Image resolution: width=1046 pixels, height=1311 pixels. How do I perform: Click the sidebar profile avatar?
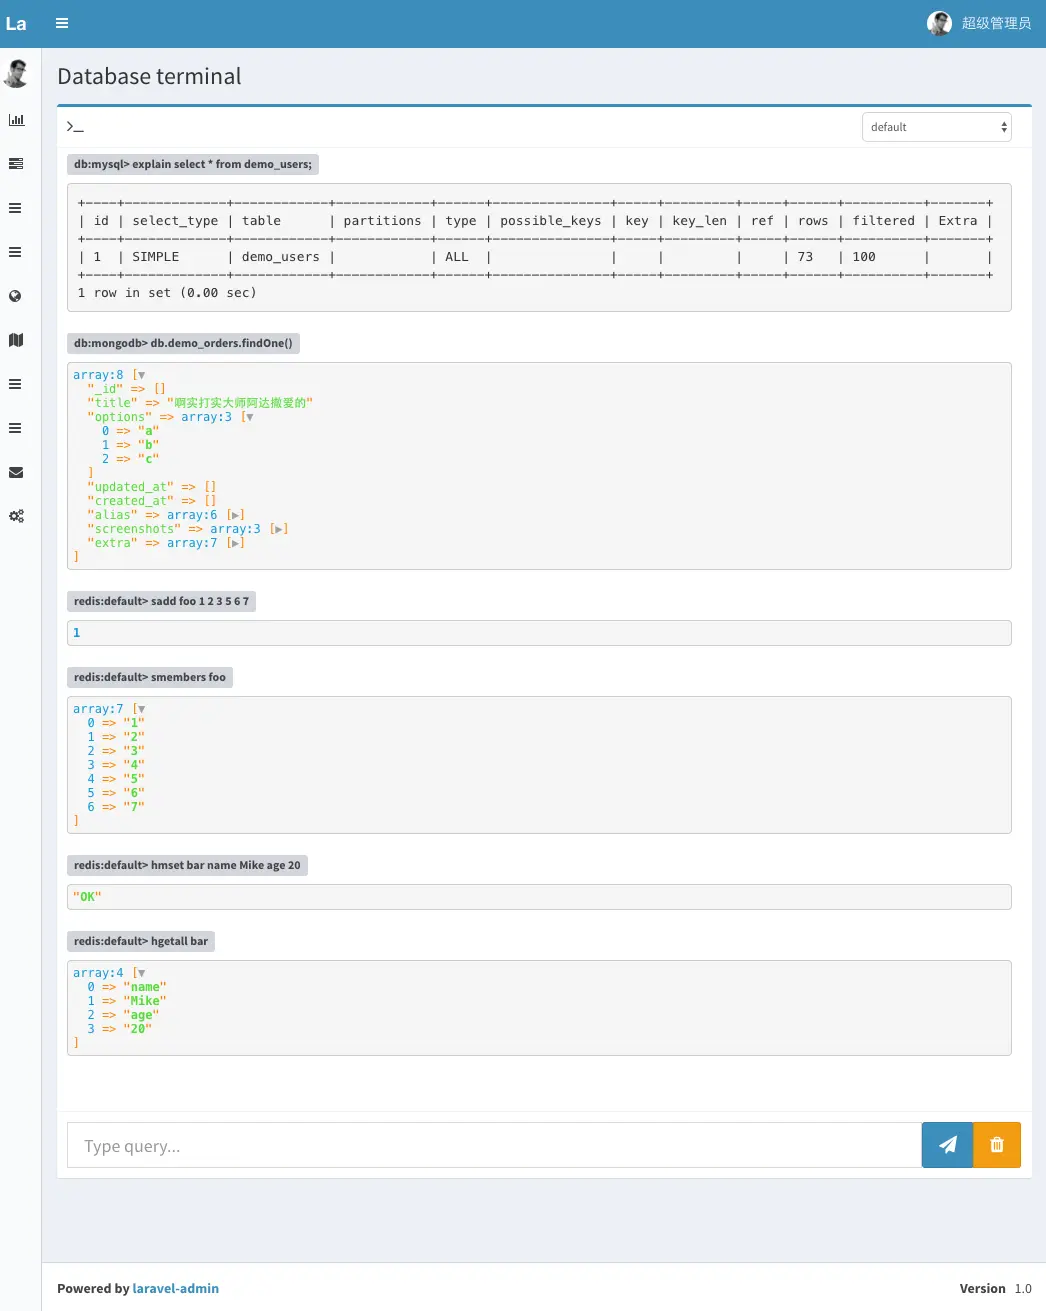[x=16, y=73]
